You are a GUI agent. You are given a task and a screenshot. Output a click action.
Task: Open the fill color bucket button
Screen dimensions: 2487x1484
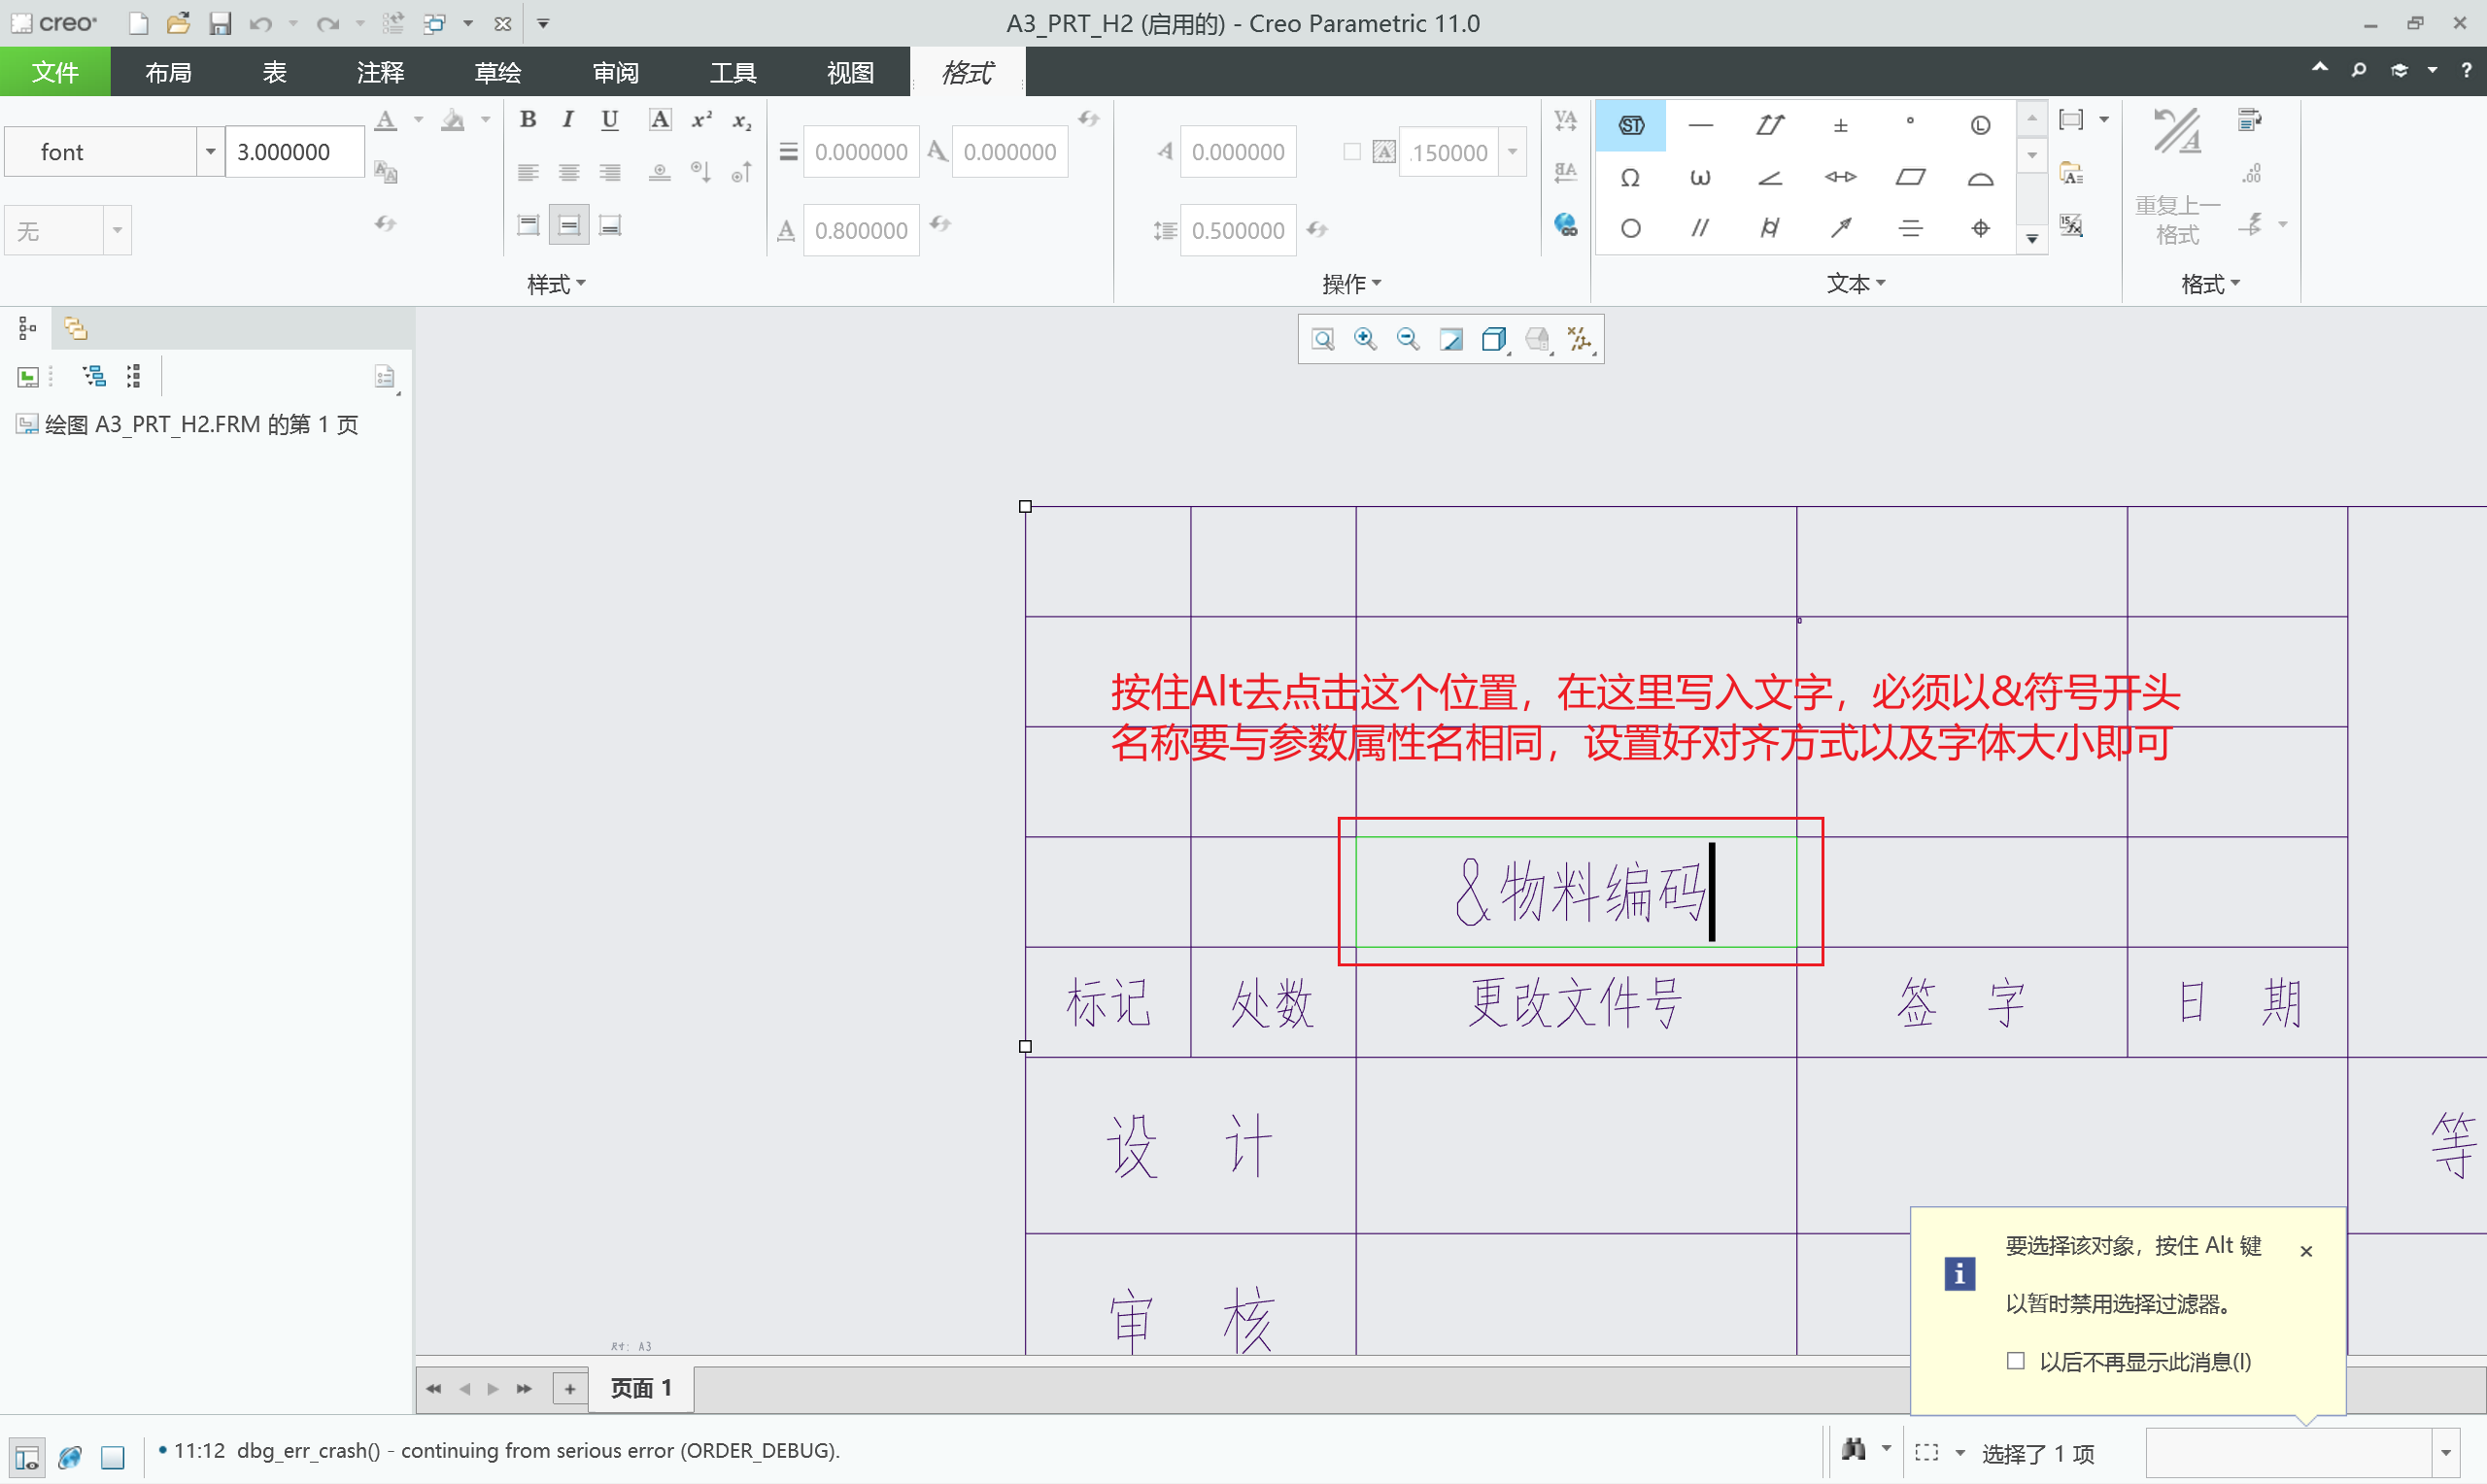point(453,120)
